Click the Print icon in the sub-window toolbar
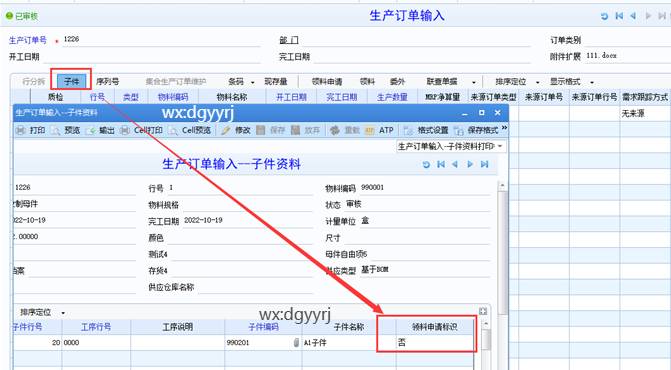671x370 pixels. pyautogui.click(x=21, y=130)
